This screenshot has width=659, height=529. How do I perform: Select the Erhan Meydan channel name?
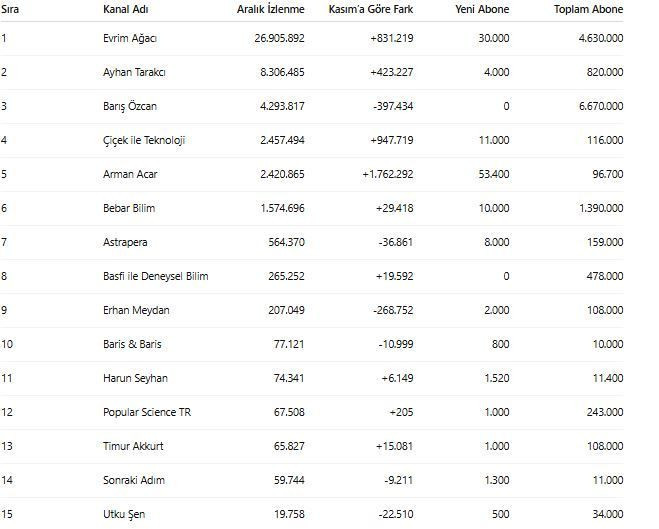tap(136, 310)
